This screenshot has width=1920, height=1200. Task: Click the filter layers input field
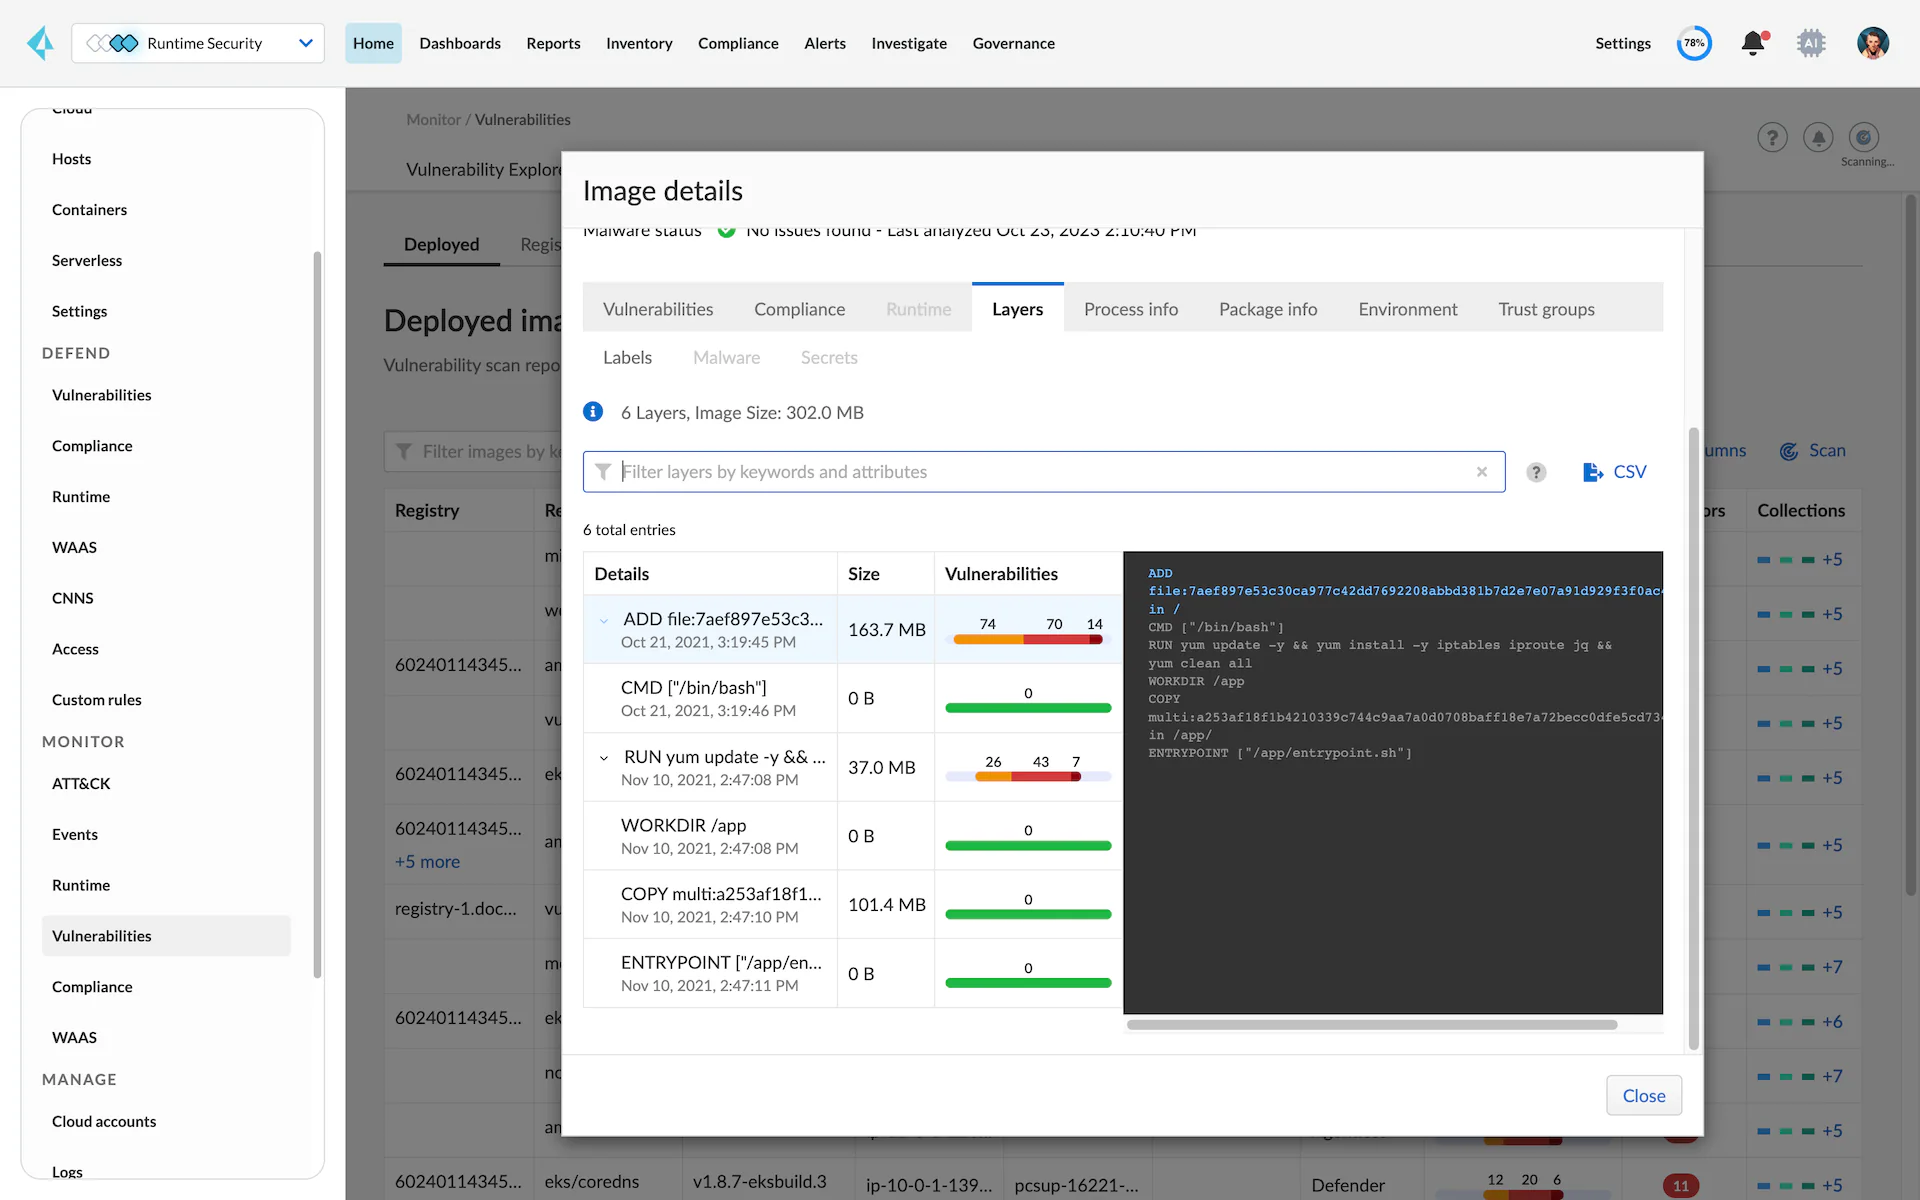(x=1040, y=472)
